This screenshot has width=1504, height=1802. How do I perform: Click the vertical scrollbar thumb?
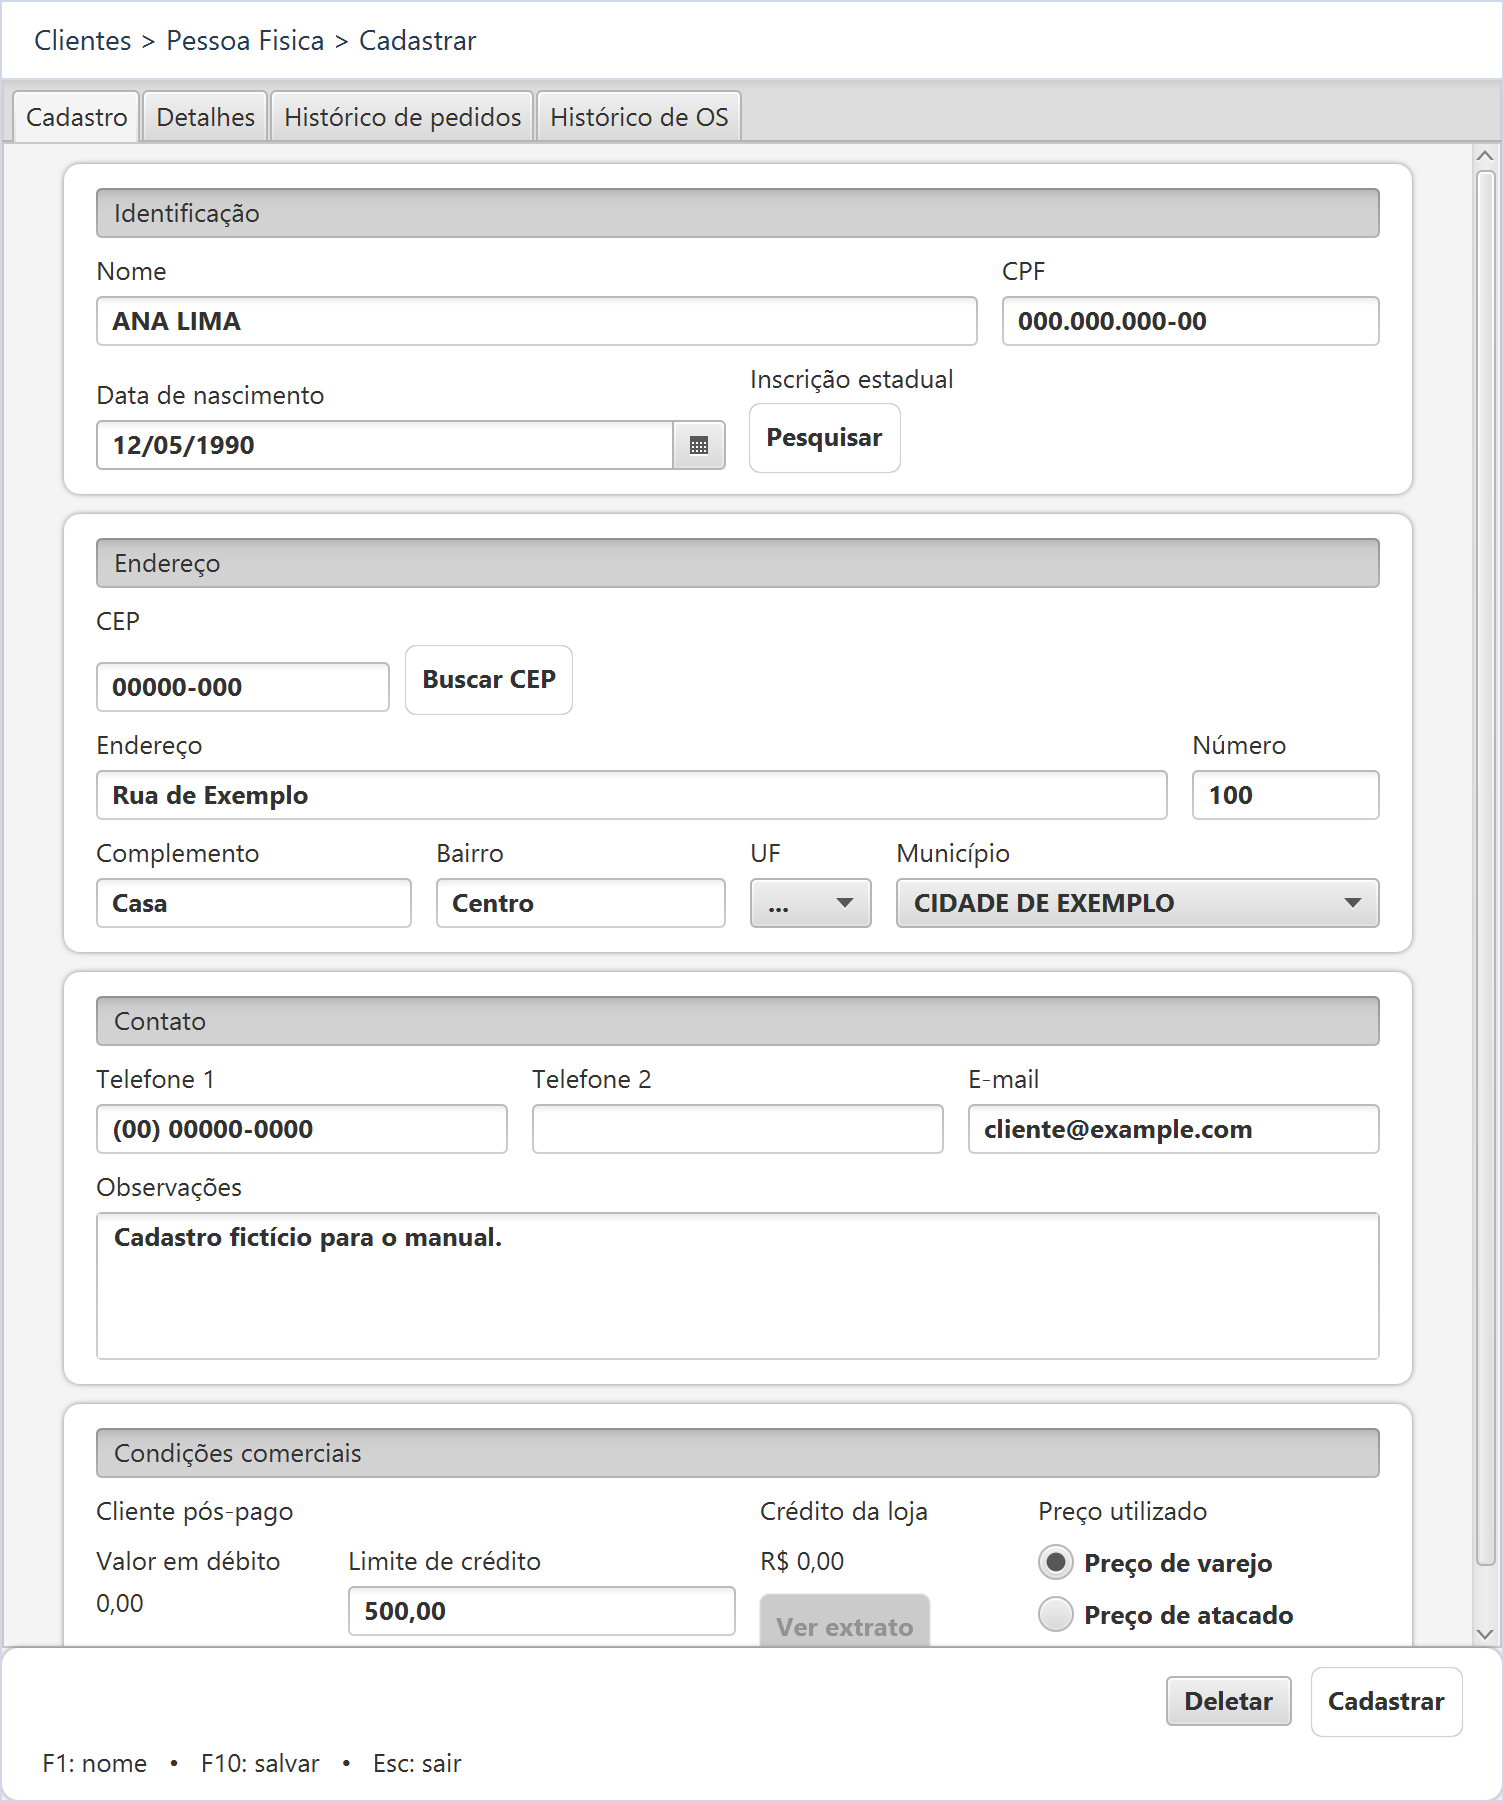coord(1485,868)
